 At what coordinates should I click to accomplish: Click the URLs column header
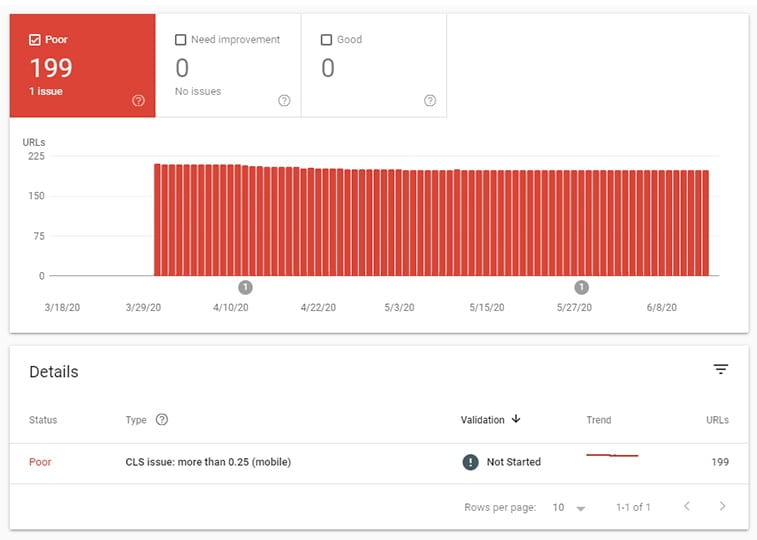[x=717, y=420]
